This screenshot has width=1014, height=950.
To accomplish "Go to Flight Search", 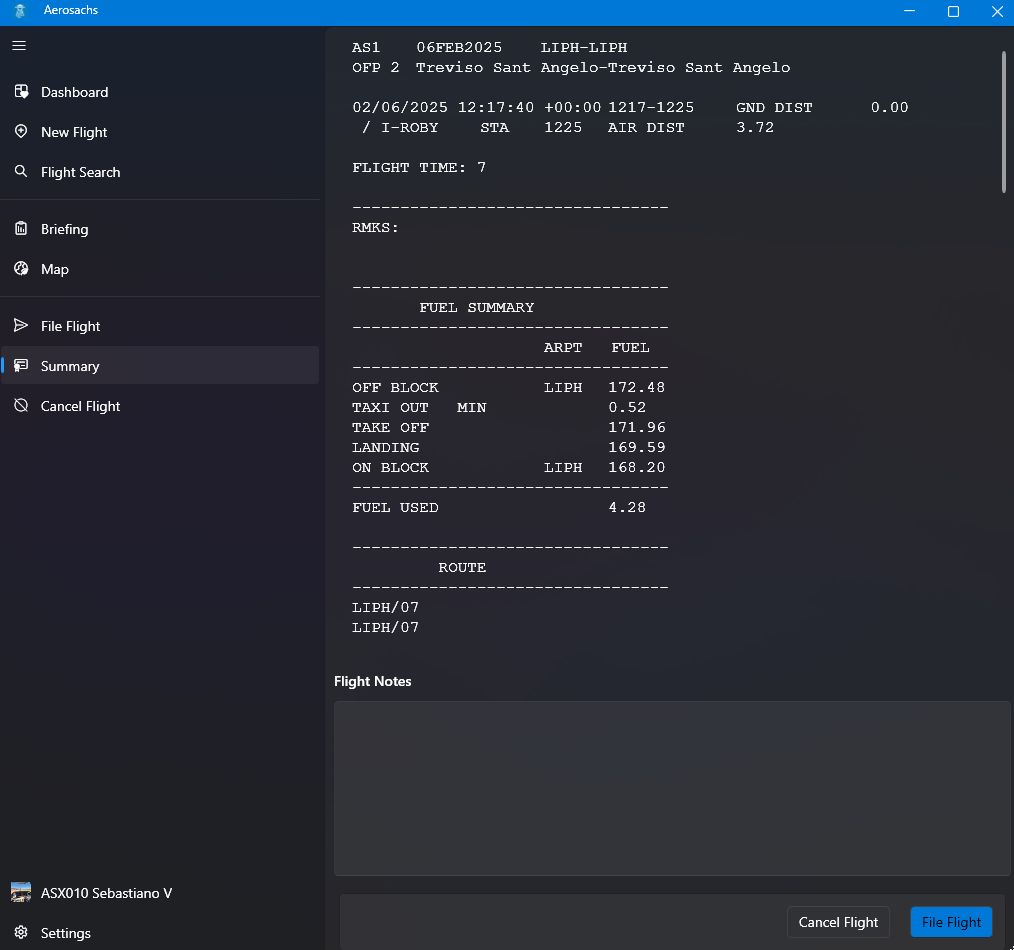I will (80, 172).
